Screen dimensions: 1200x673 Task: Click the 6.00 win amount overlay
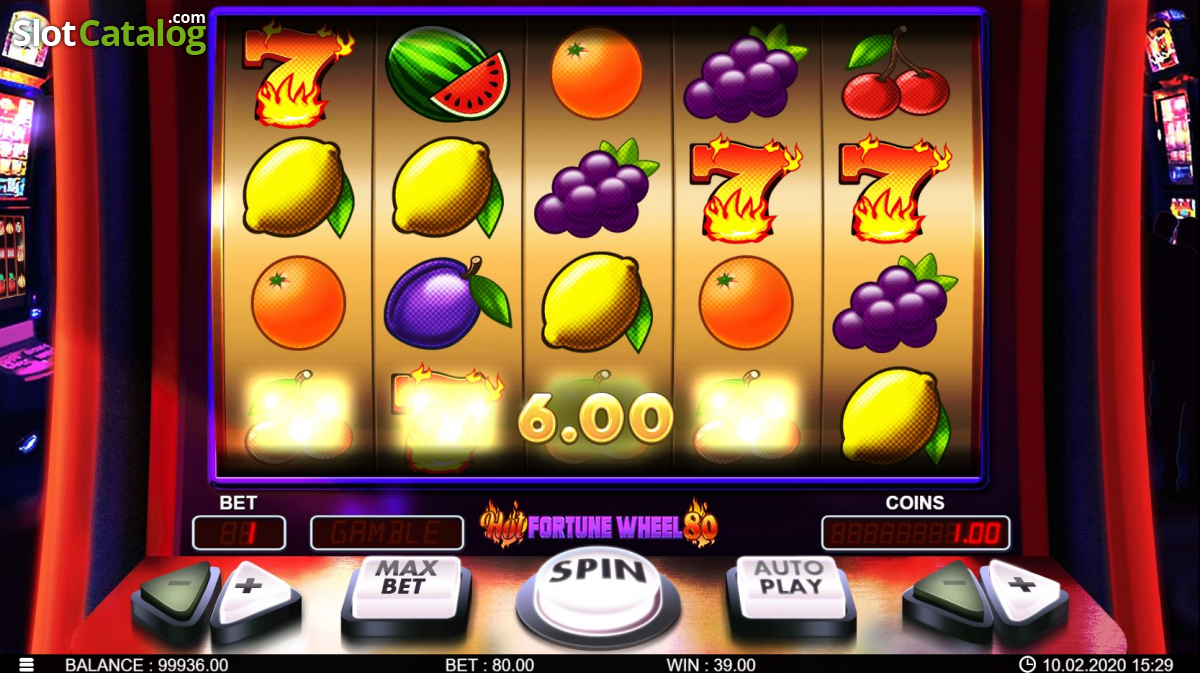coord(595,418)
